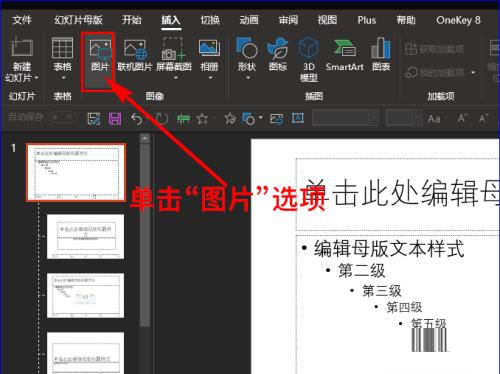Click the 第四级 bullet text
Screen dimensions: 500x374
pyautogui.click(x=404, y=307)
